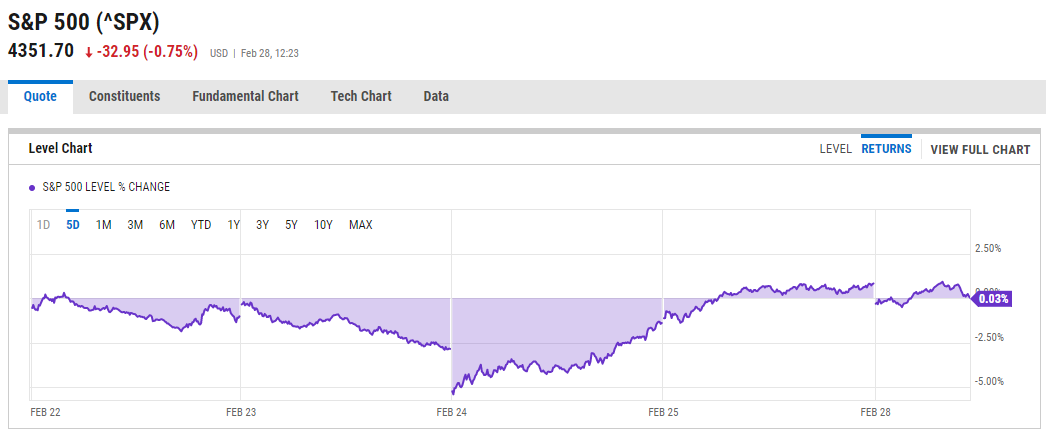1046x440 pixels.
Task: Switch to the Quote tab
Action: (40, 97)
